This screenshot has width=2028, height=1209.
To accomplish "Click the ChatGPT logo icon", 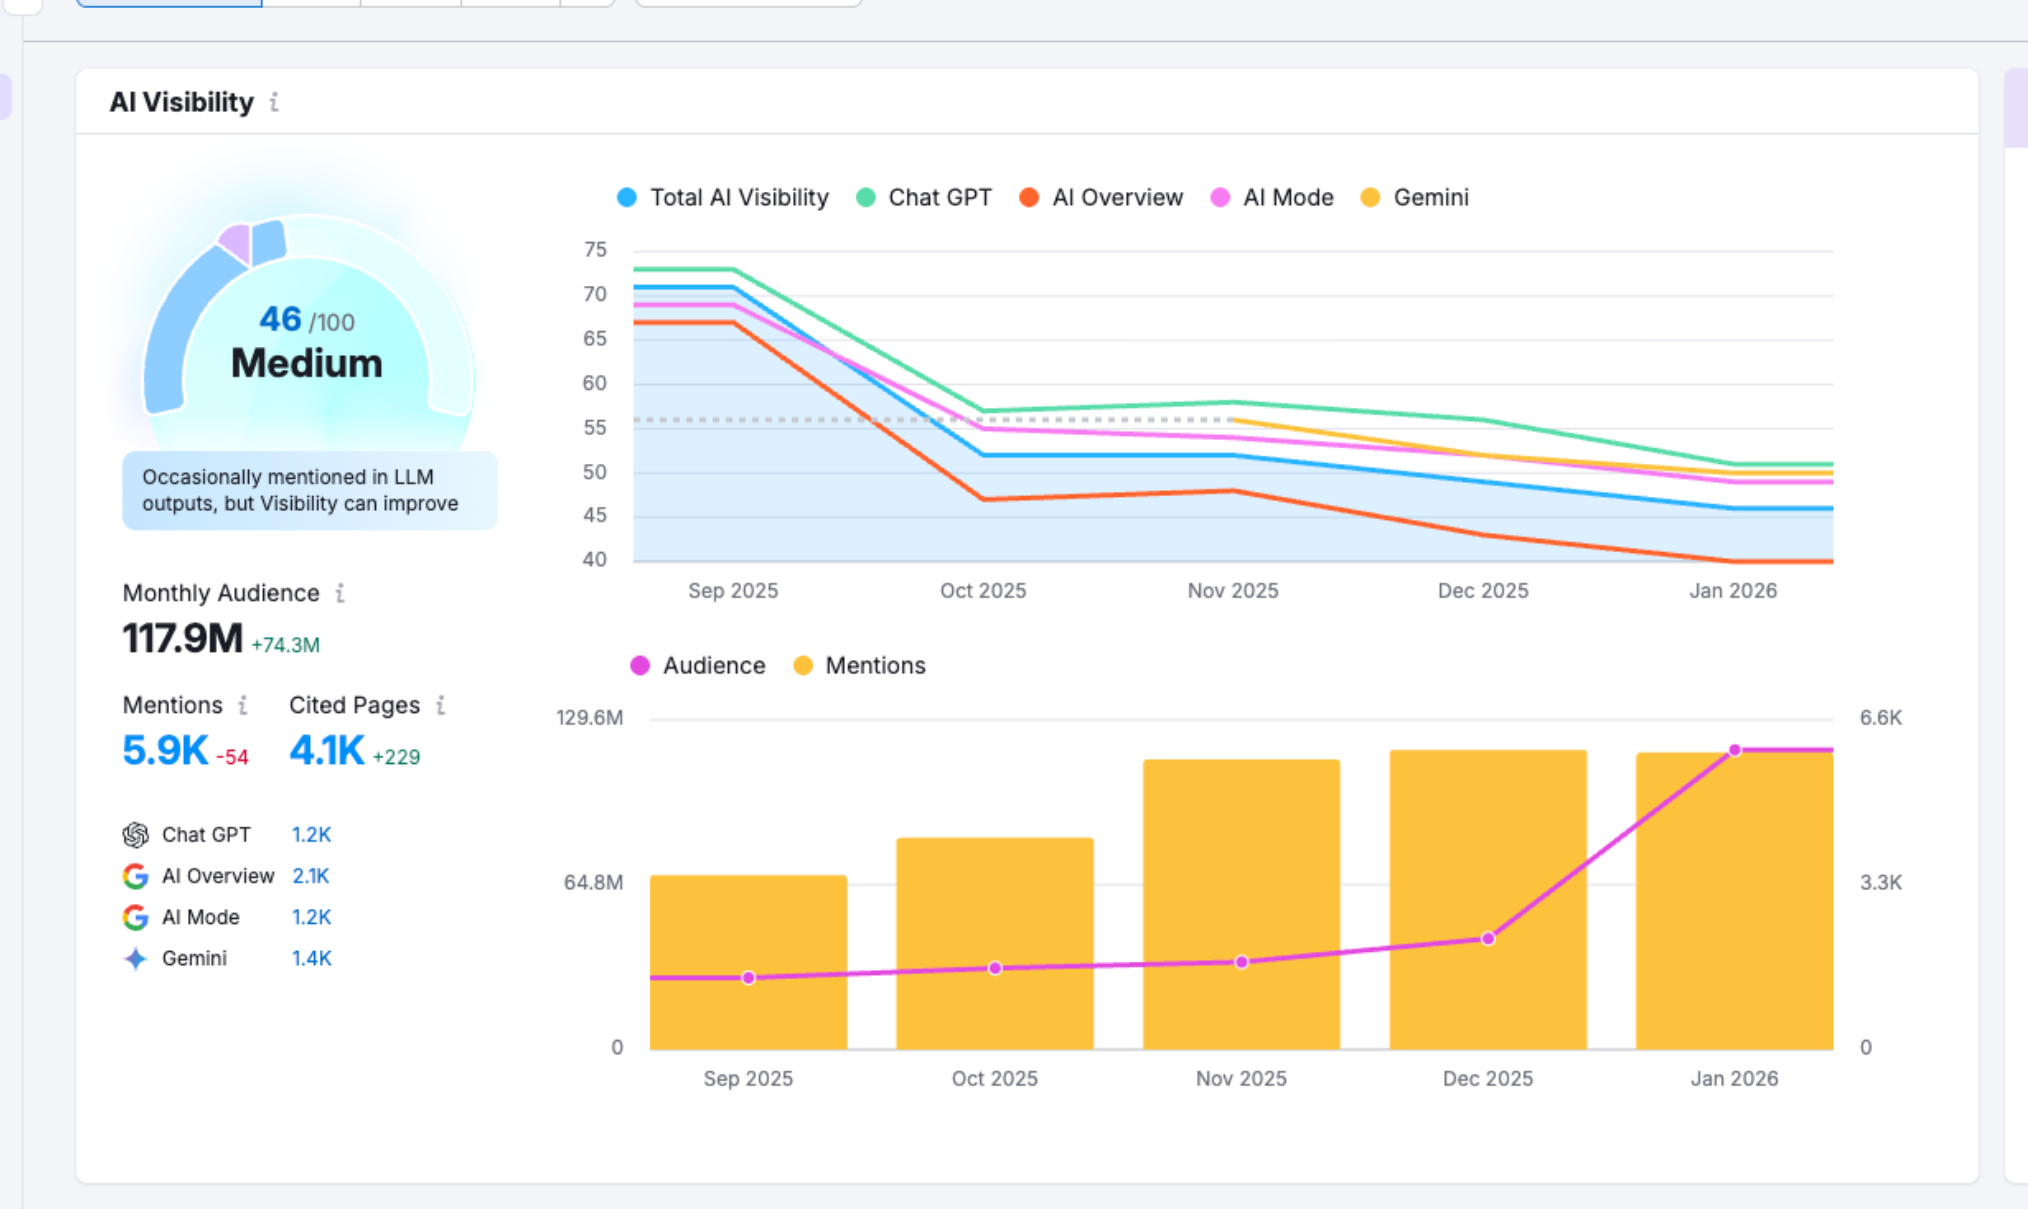I will (136, 834).
